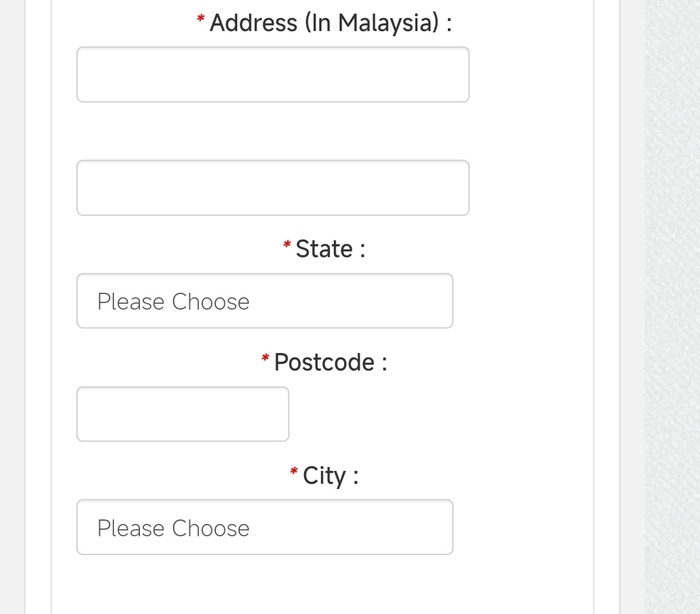
Task: Click the required asterisk next to State
Action: 287,245
